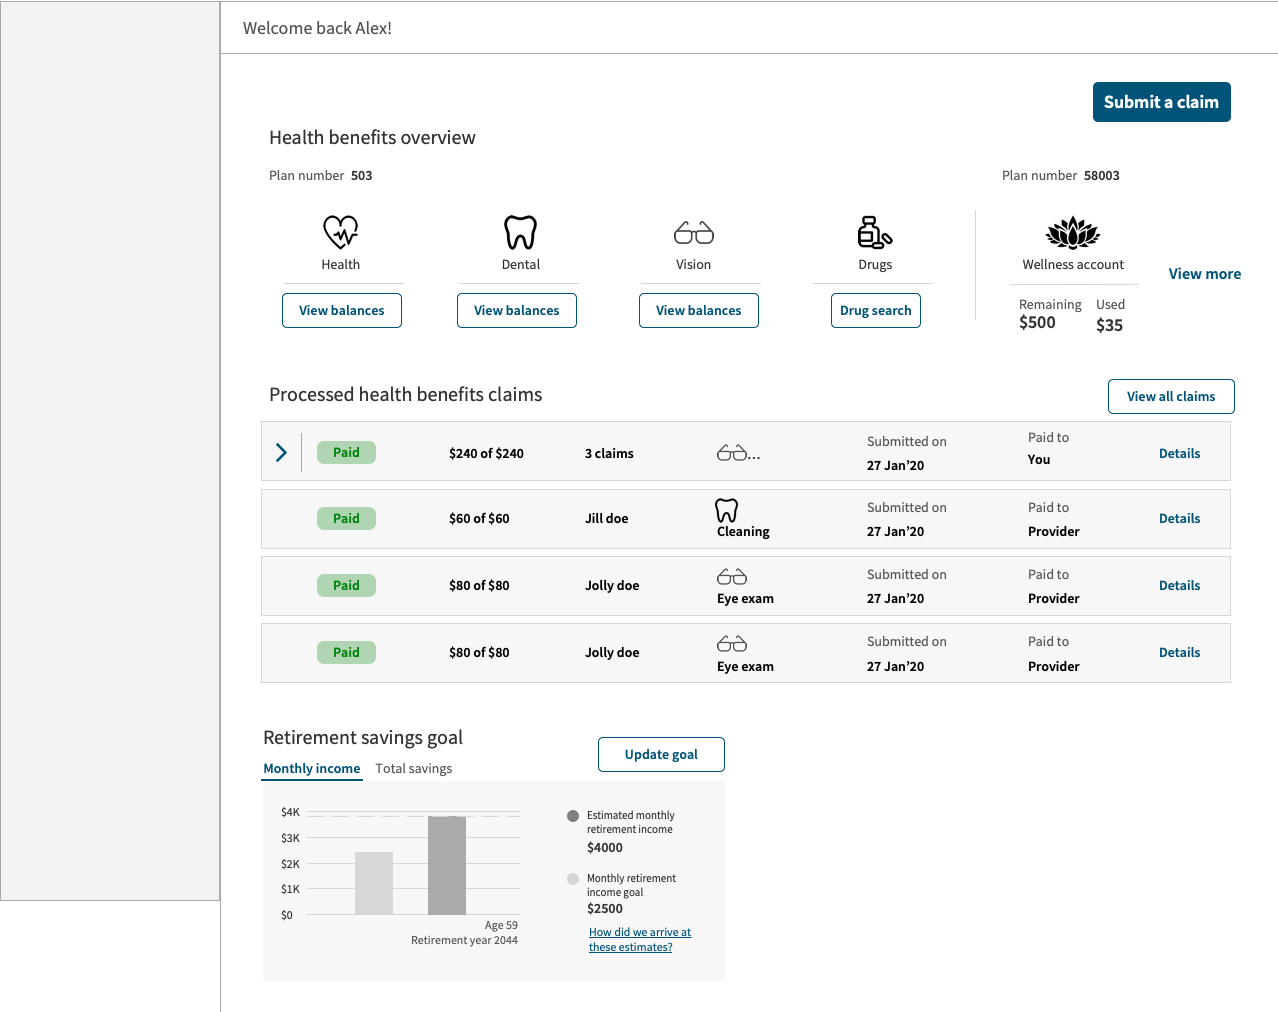Image resolution: width=1278 pixels, height=1012 pixels.
Task: Click the '$240 of $240' amount
Action: [486, 453]
